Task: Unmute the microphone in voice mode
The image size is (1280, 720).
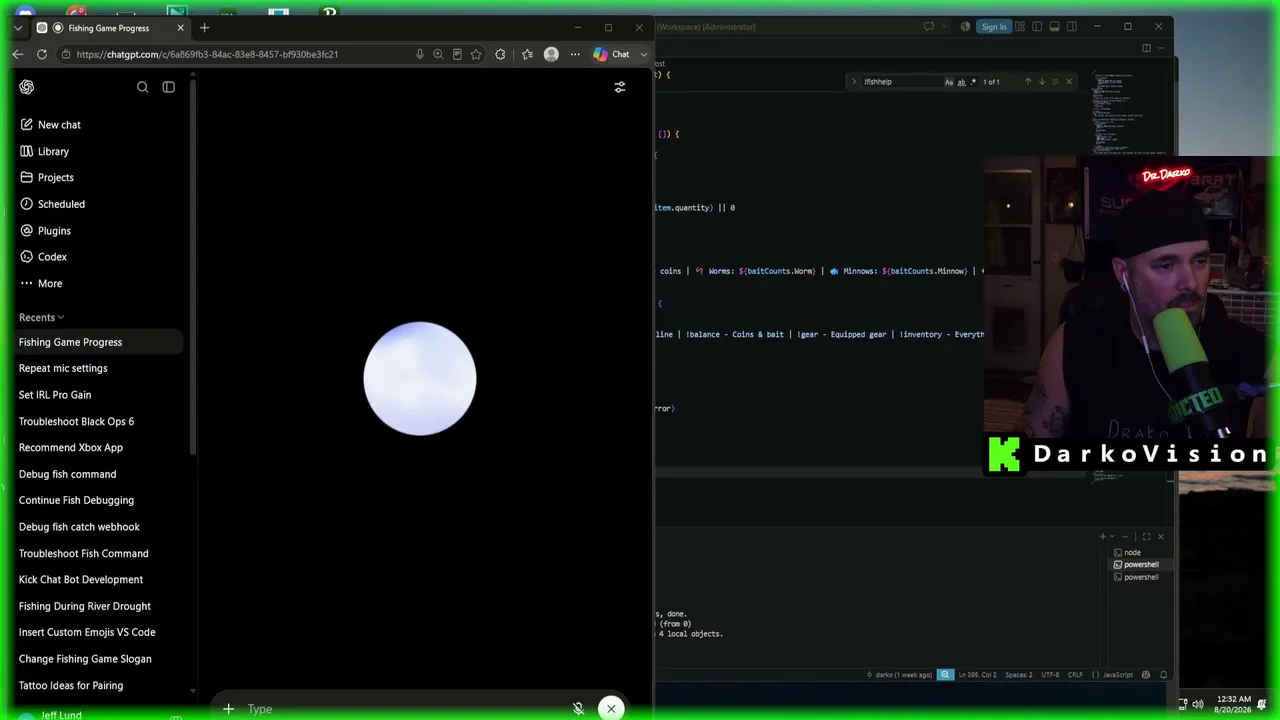Action: click(x=578, y=709)
